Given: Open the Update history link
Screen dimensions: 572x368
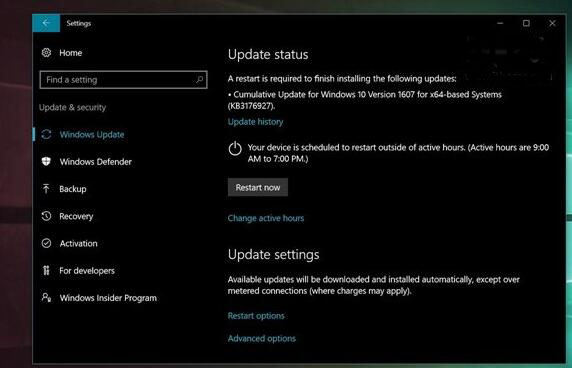Looking at the screenshot, I should pos(255,122).
